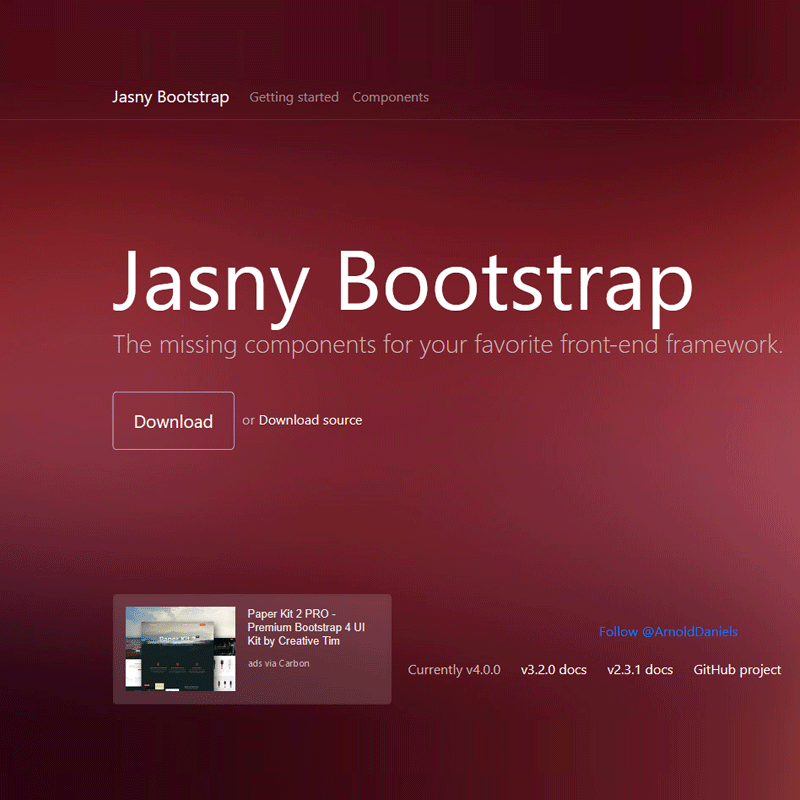Open the "Download source" link
800x800 pixels.
tap(310, 420)
